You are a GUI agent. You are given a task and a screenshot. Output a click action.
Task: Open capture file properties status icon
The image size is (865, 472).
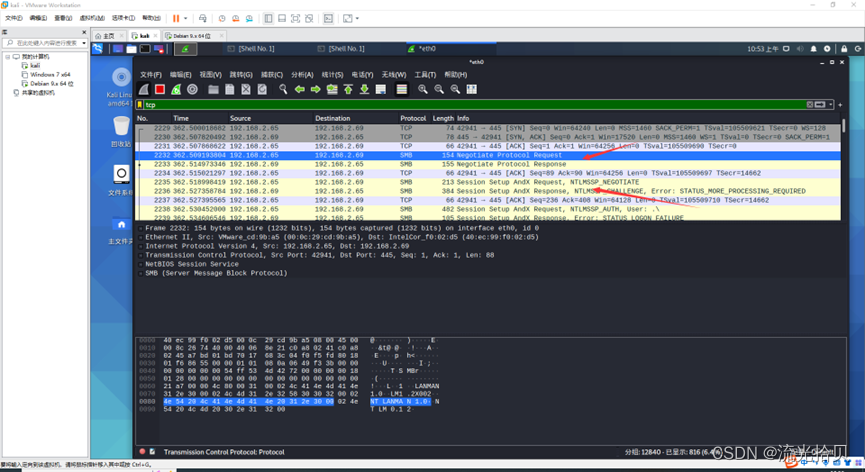tap(153, 452)
